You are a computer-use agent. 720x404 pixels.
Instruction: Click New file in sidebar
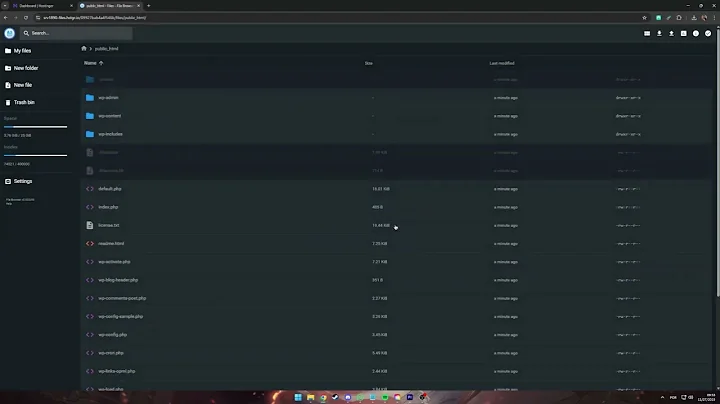[18, 85]
